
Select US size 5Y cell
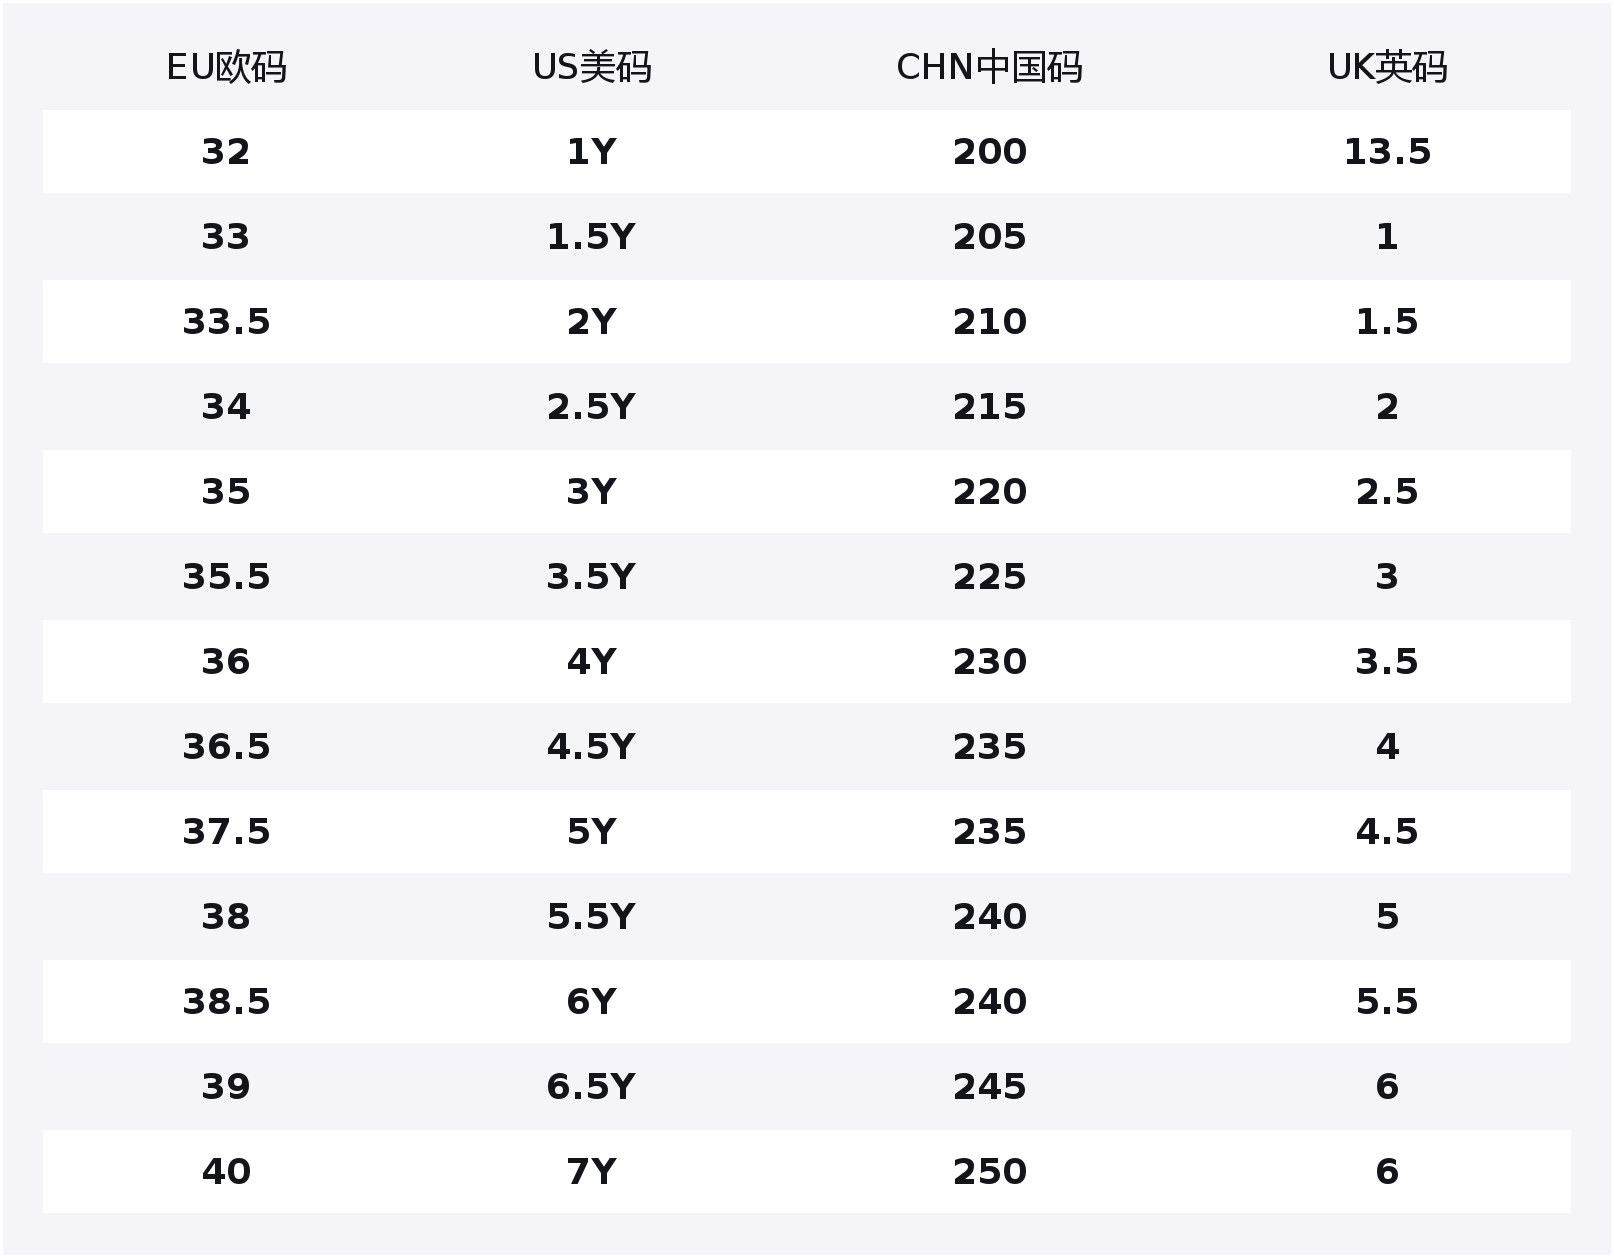[x=591, y=832]
